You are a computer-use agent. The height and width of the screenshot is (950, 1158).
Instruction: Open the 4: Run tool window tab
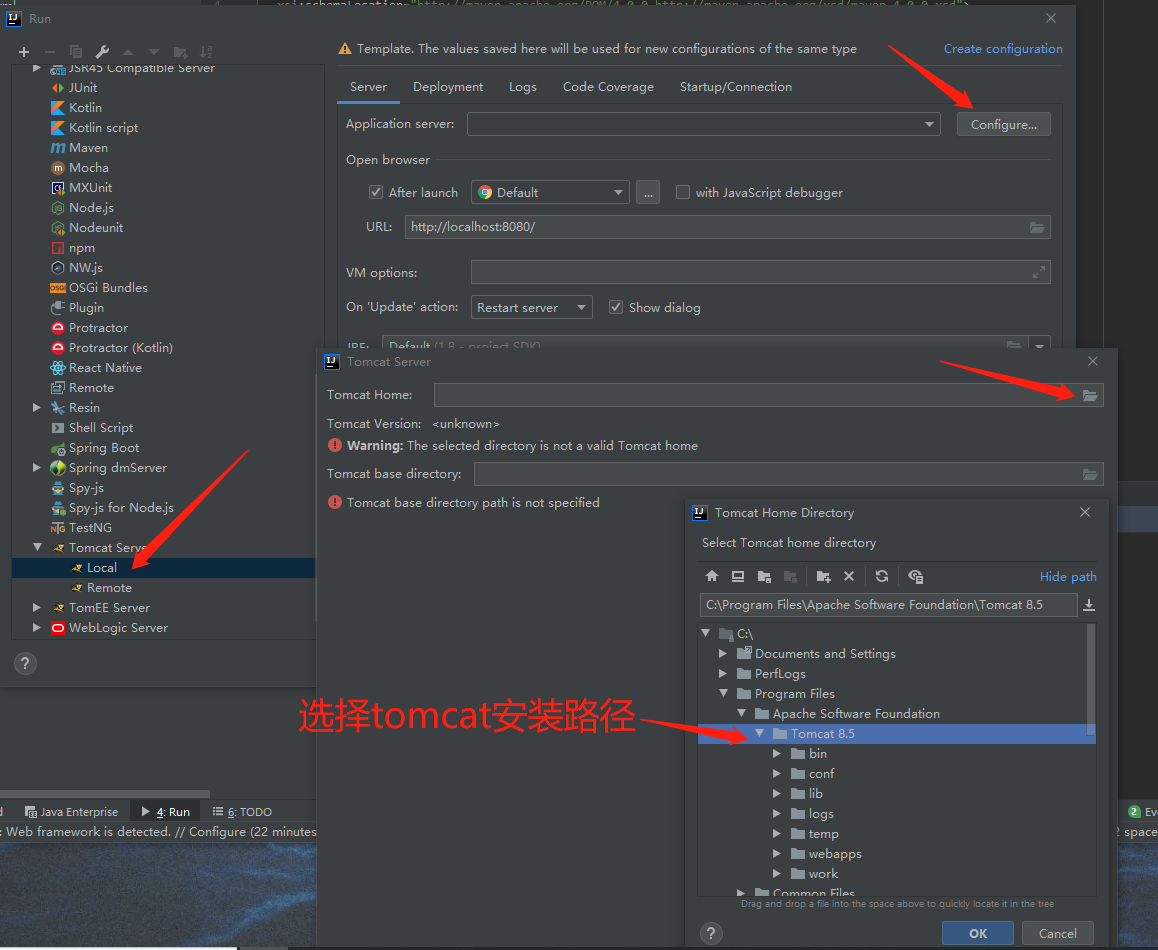(166, 812)
